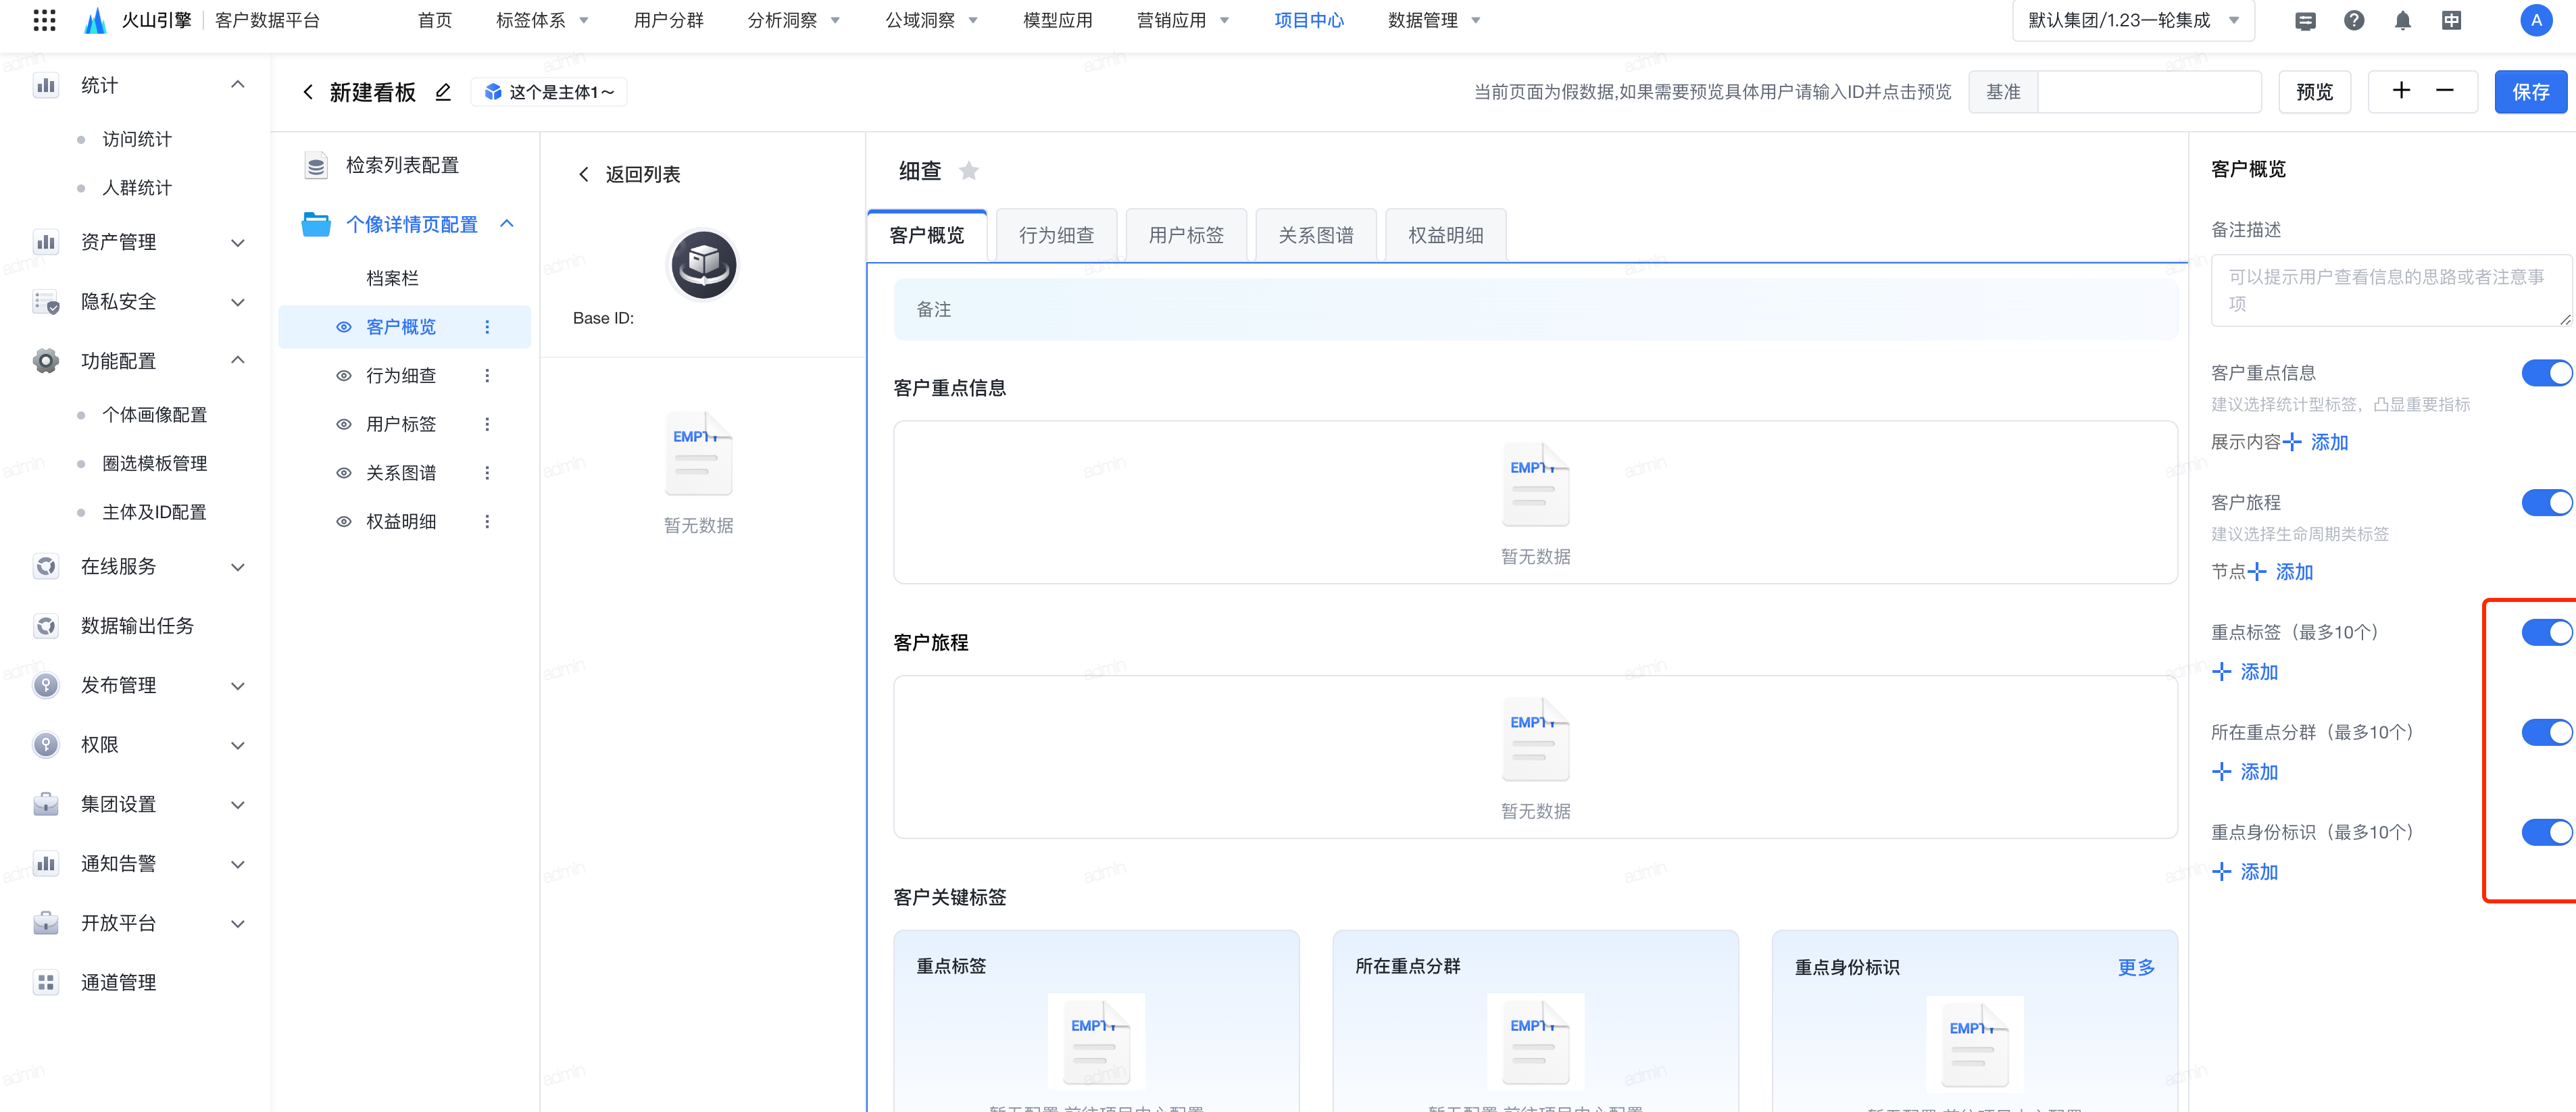Toggle visibility eye of 关系图谱
This screenshot has width=2576, height=1112.
343,473
